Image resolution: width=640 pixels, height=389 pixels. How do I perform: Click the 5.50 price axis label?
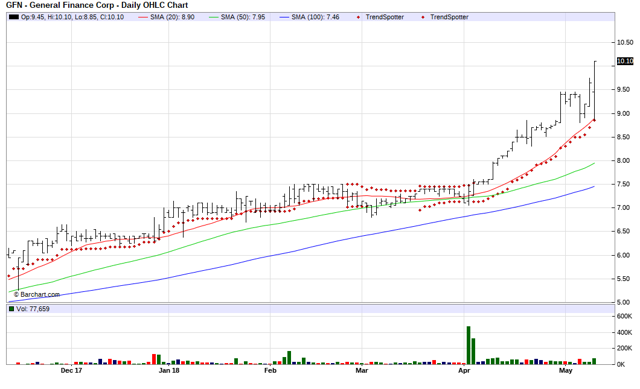625,279
